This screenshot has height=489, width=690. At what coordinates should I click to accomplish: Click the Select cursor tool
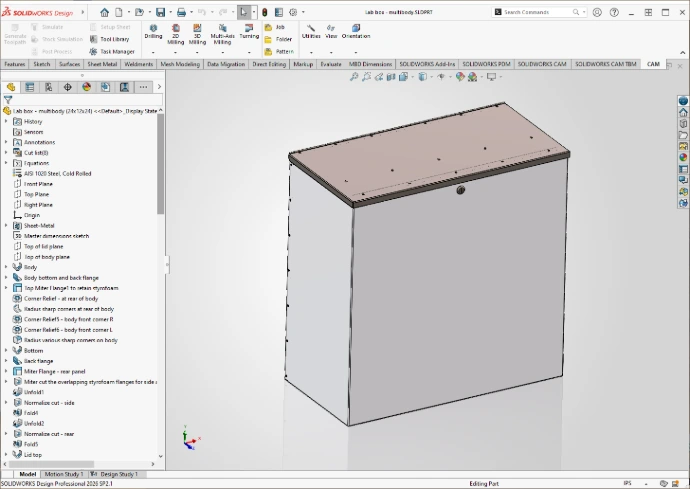coord(243,12)
